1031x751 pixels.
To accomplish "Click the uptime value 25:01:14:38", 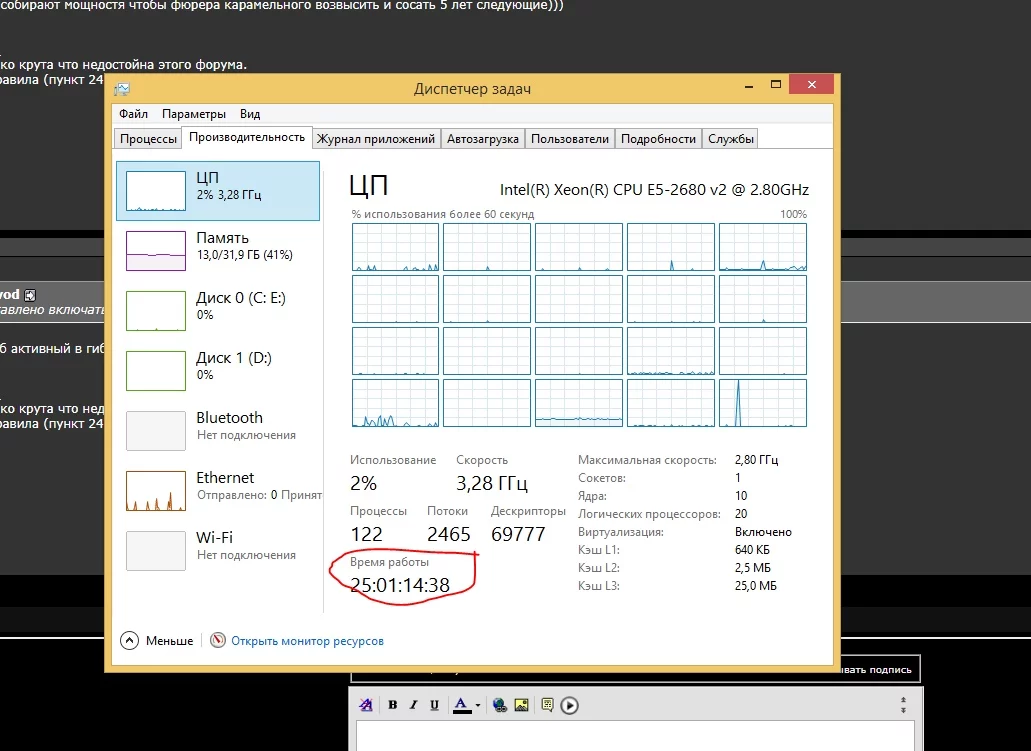I will (400, 585).
